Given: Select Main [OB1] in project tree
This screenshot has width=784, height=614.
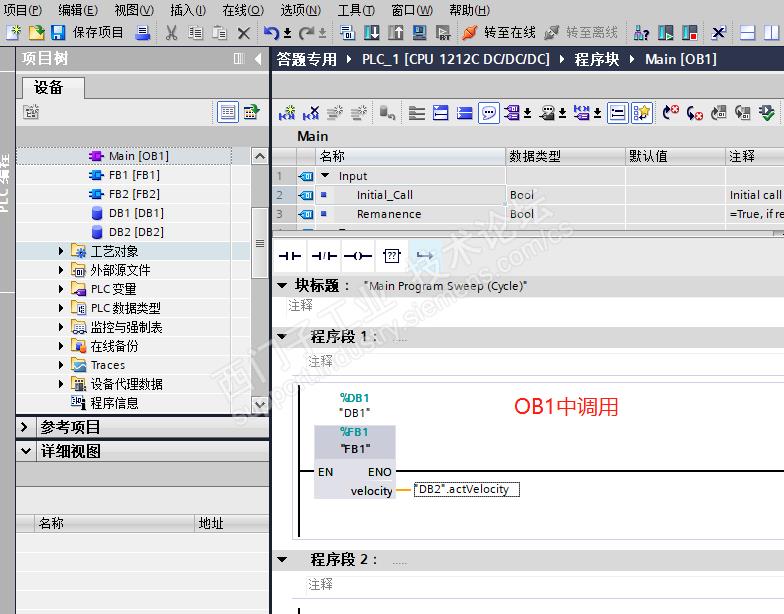Looking at the screenshot, I should (138, 156).
